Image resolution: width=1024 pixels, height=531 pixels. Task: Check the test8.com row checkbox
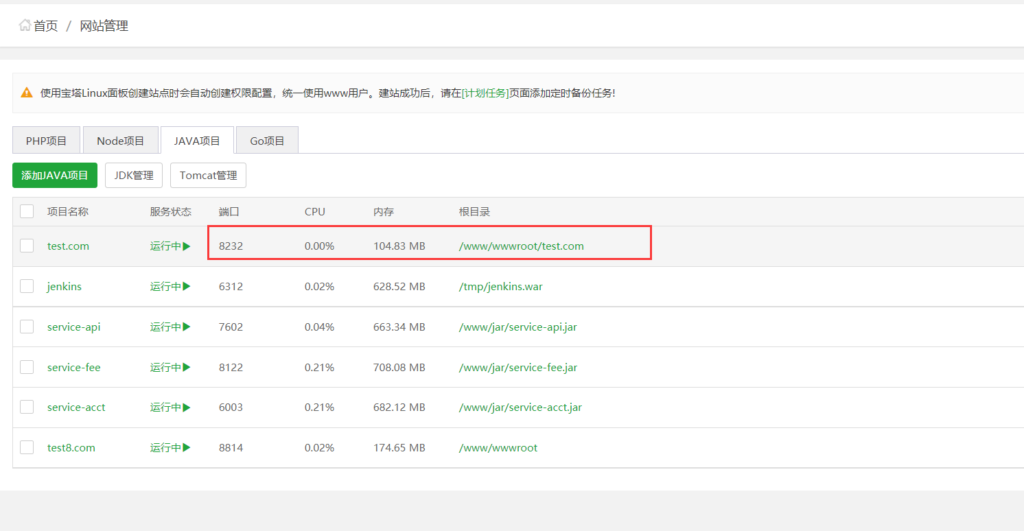pos(27,447)
